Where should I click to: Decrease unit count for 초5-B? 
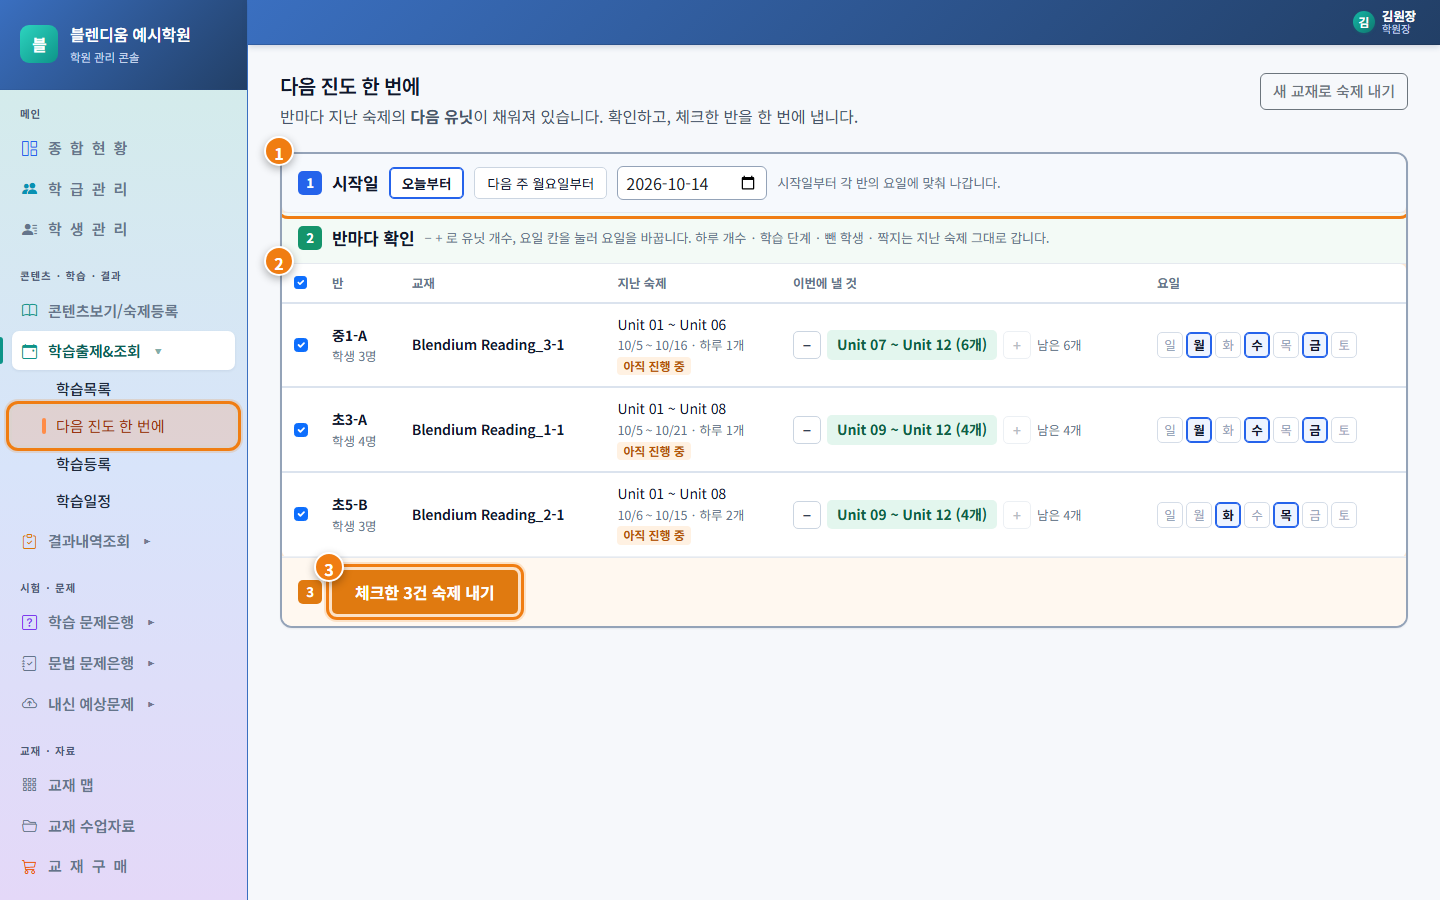[x=807, y=515]
